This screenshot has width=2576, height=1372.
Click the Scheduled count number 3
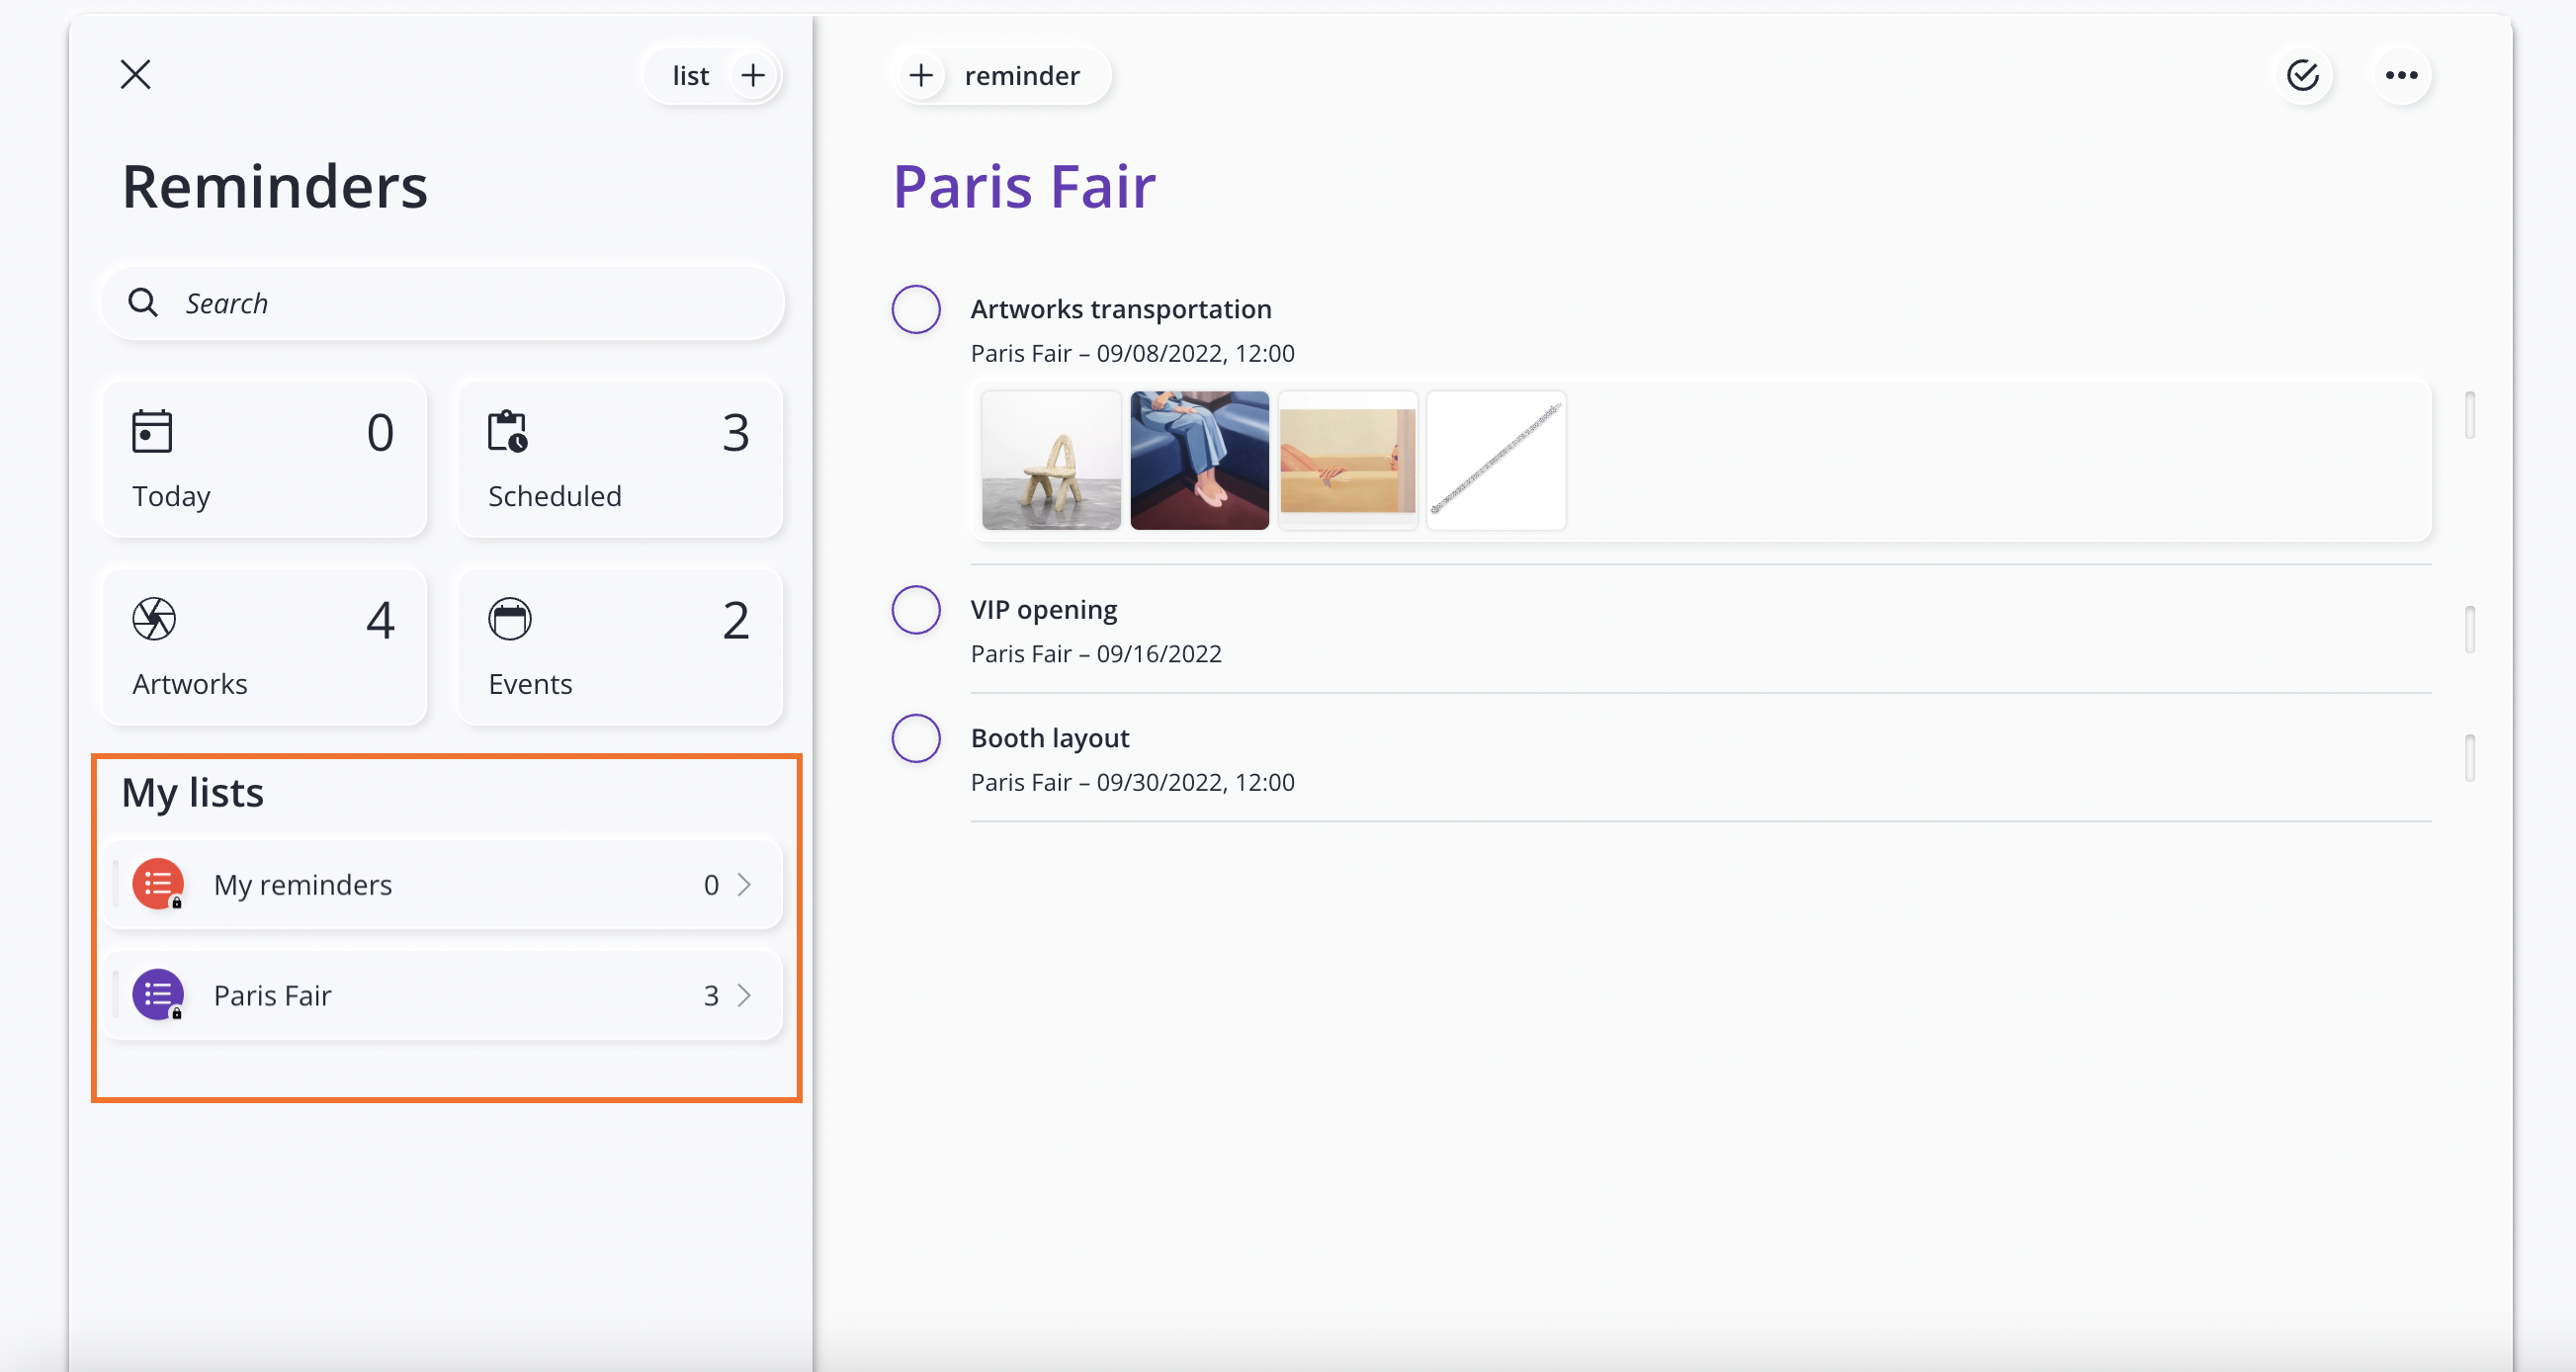736,432
